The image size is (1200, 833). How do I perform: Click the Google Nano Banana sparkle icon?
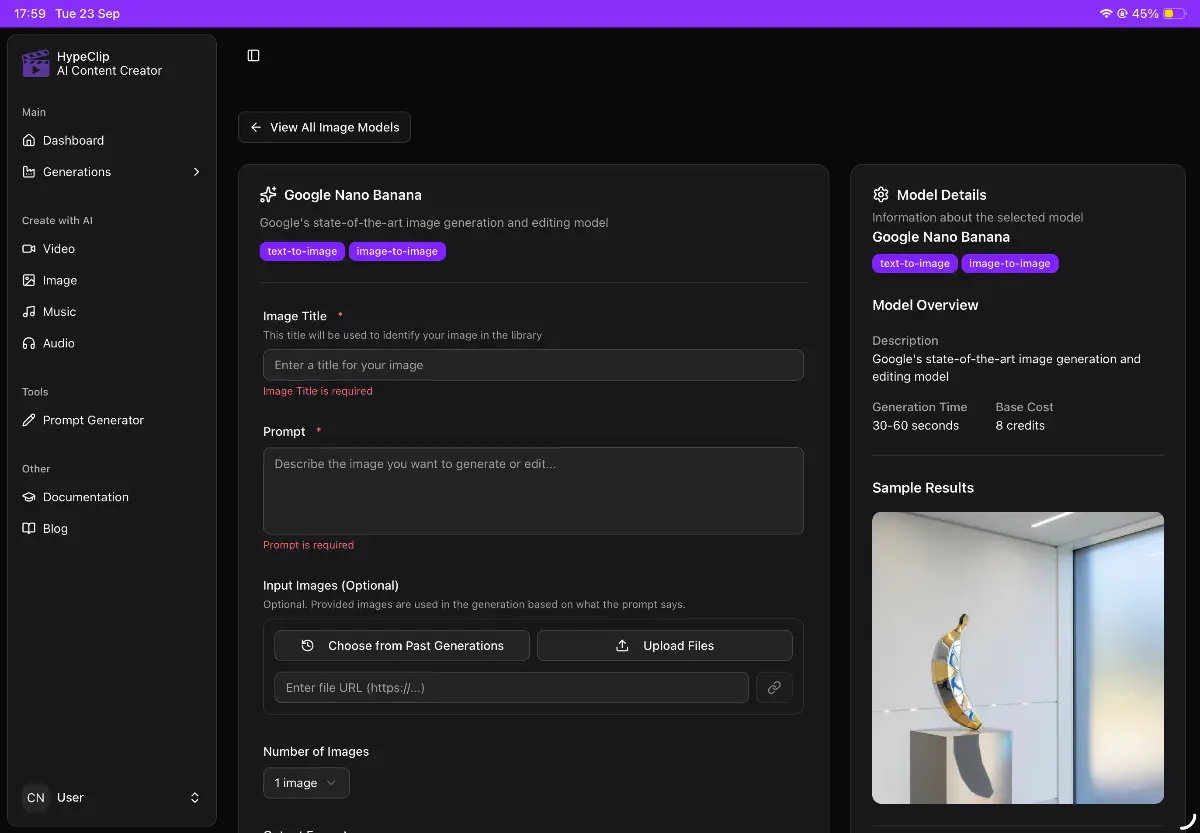tap(268, 195)
